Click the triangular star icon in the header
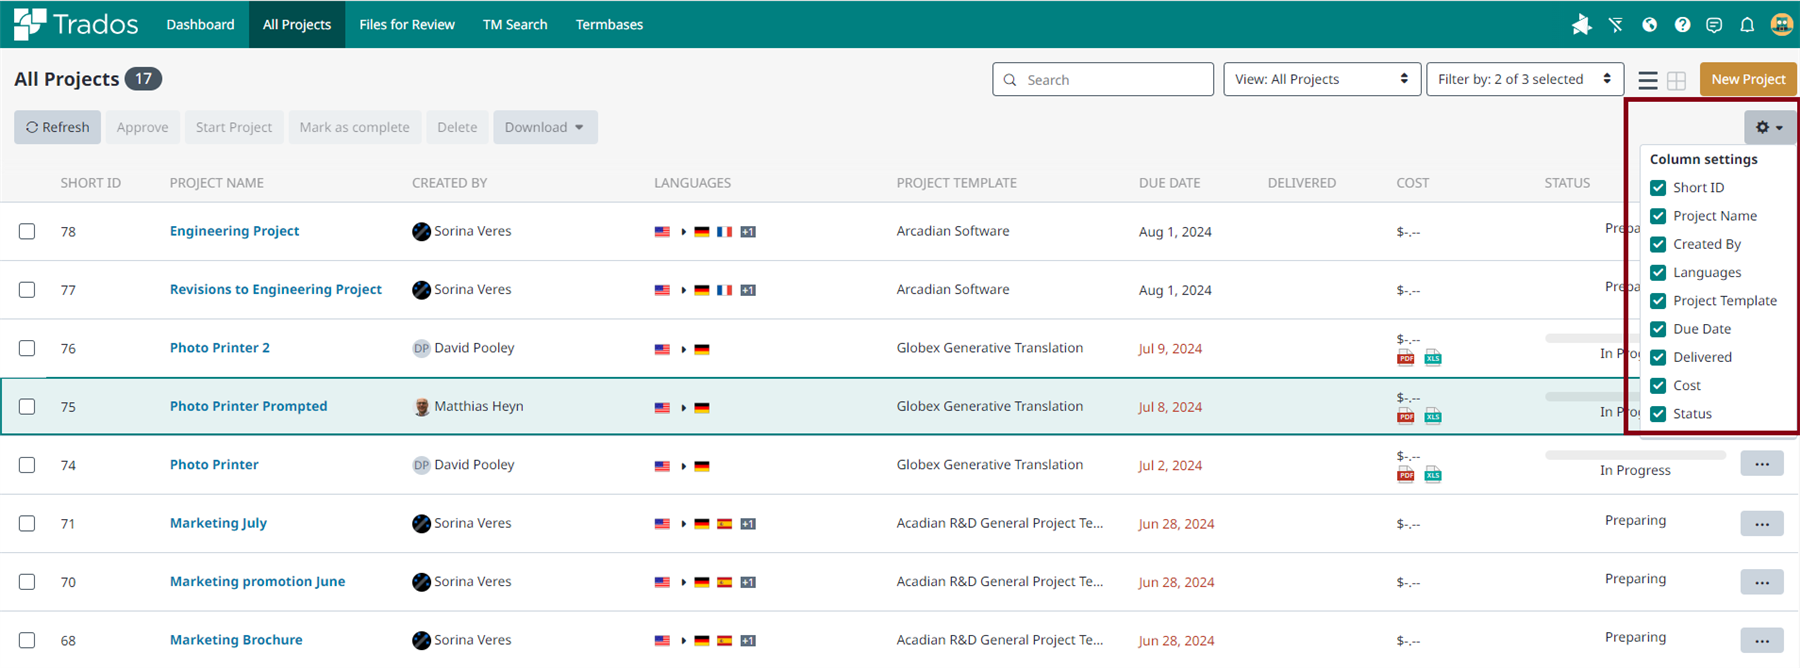This screenshot has height=668, width=1800. (x=1581, y=25)
